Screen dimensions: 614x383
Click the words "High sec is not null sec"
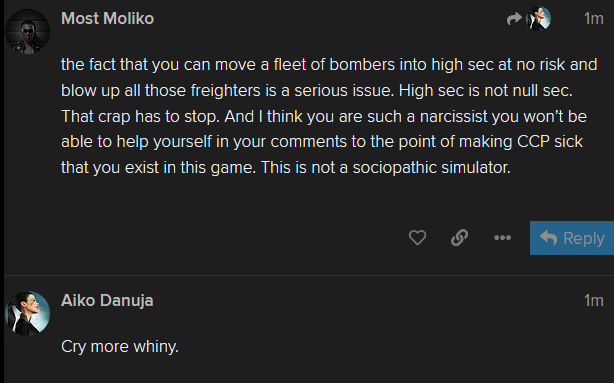[x=486, y=90]
